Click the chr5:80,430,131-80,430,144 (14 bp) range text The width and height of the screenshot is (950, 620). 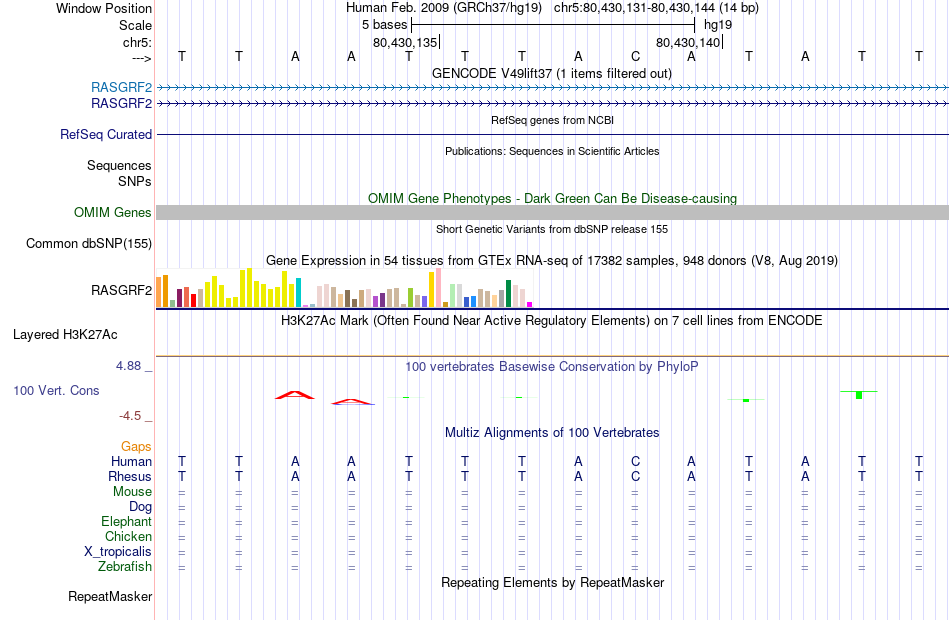656,8
